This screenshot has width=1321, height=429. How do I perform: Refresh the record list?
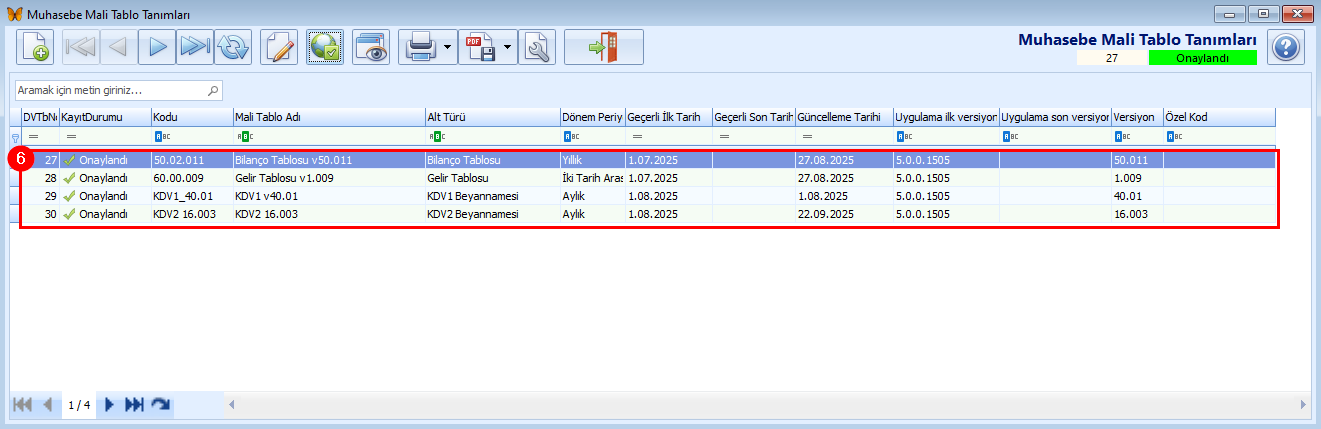pyautogui.click(x=233, y=47)
